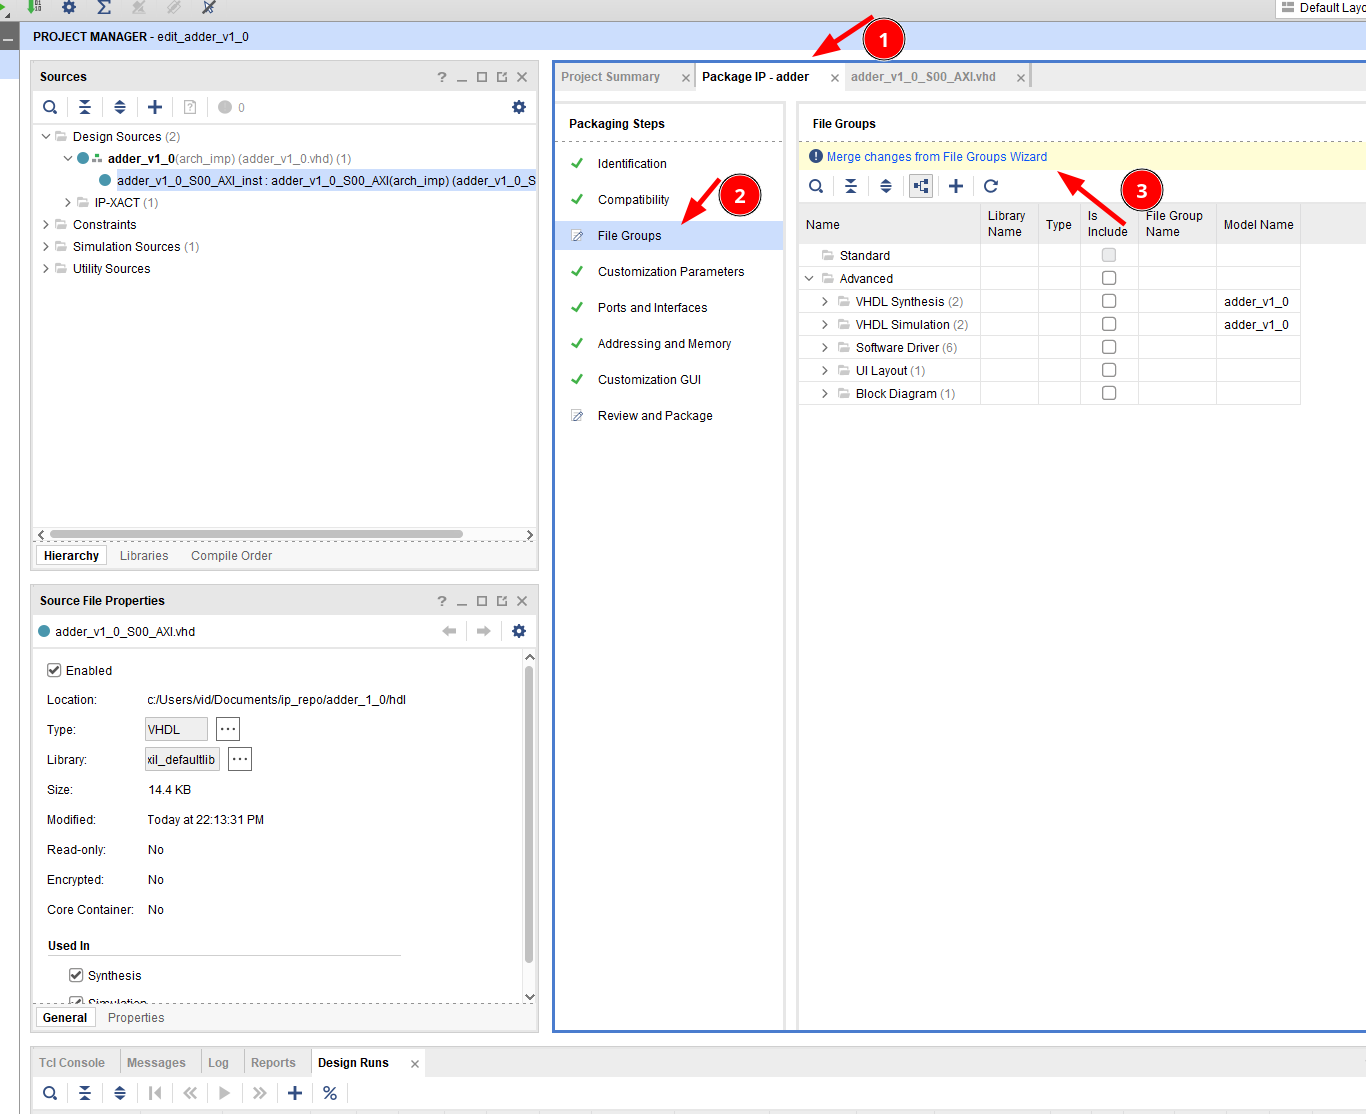Click the Sources horizontal scrollbar
The width and height of the screenshot is (1366, 1114).
(x=256, y=535)
